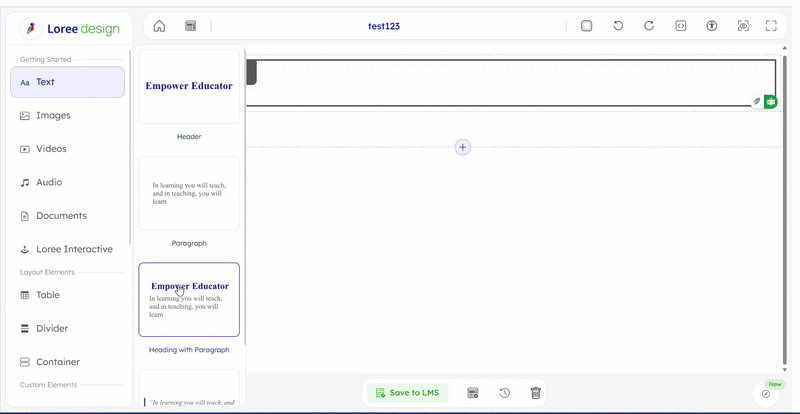Select the Table layout element
Screen dimensions: 800x414
pos(67,295)
